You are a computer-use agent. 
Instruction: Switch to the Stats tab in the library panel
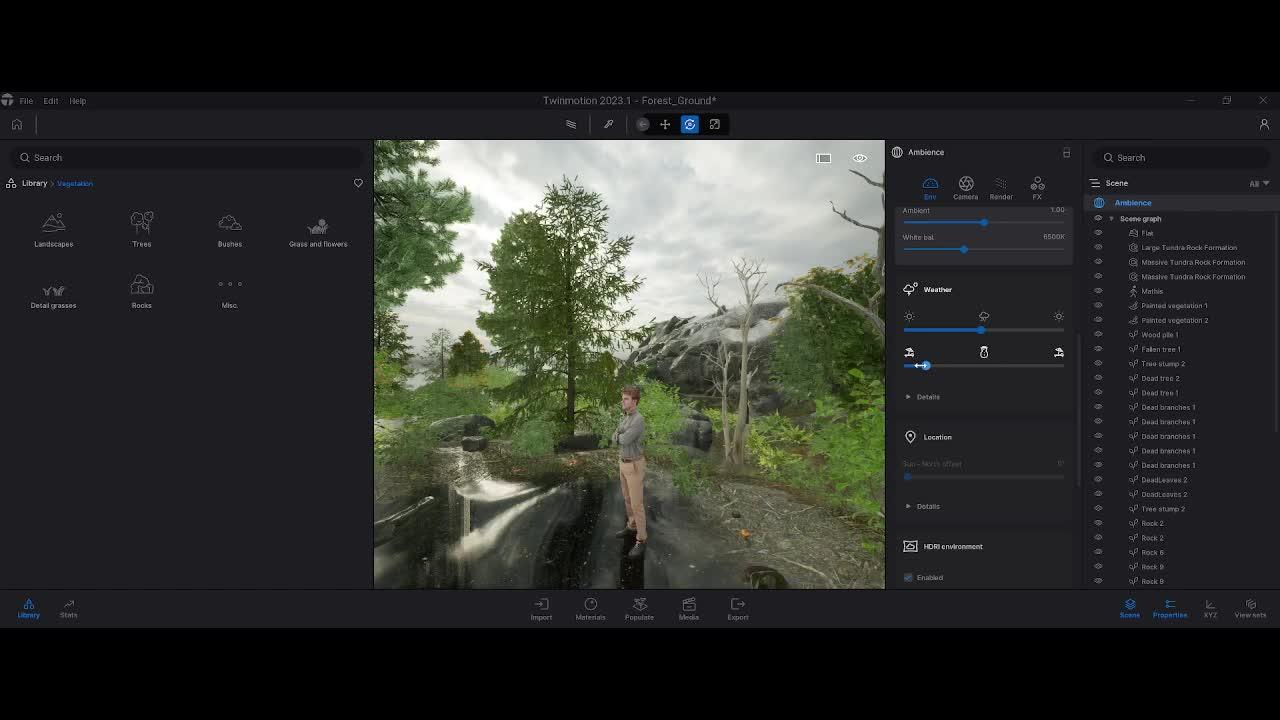click(68, 610)
